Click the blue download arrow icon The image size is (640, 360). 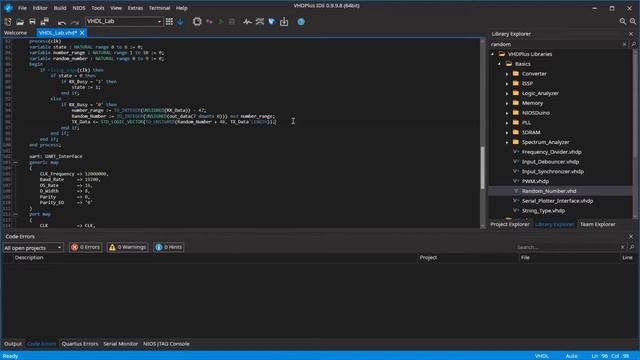pyautogui.click(x=180, y=22)
